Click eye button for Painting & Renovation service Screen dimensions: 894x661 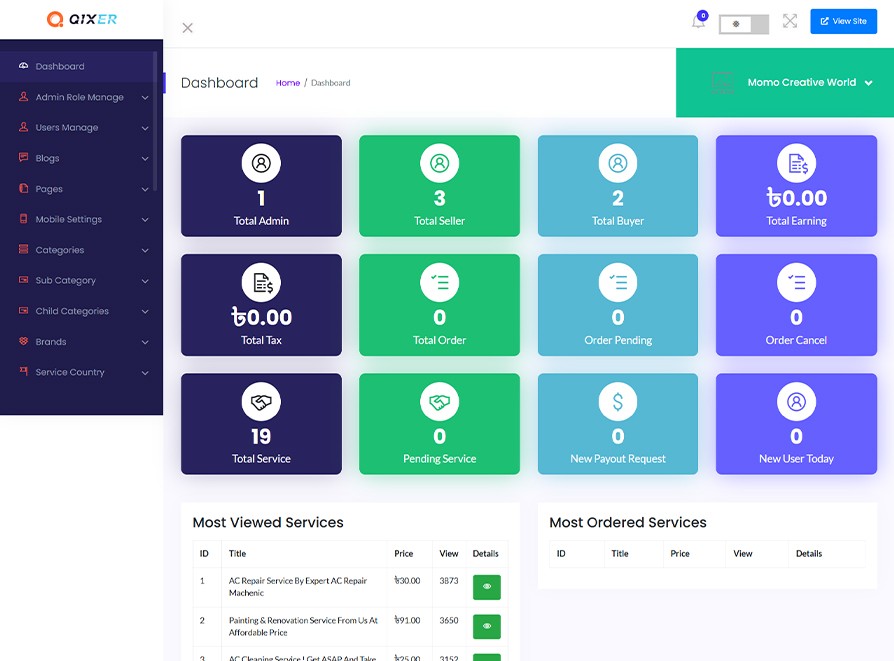click(486, 626)
